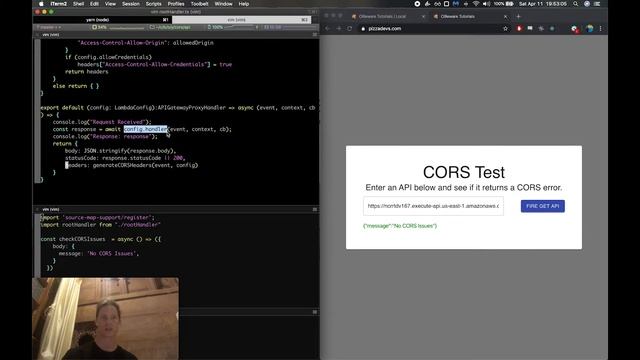Open the Help menu

(x=244, y=4)
